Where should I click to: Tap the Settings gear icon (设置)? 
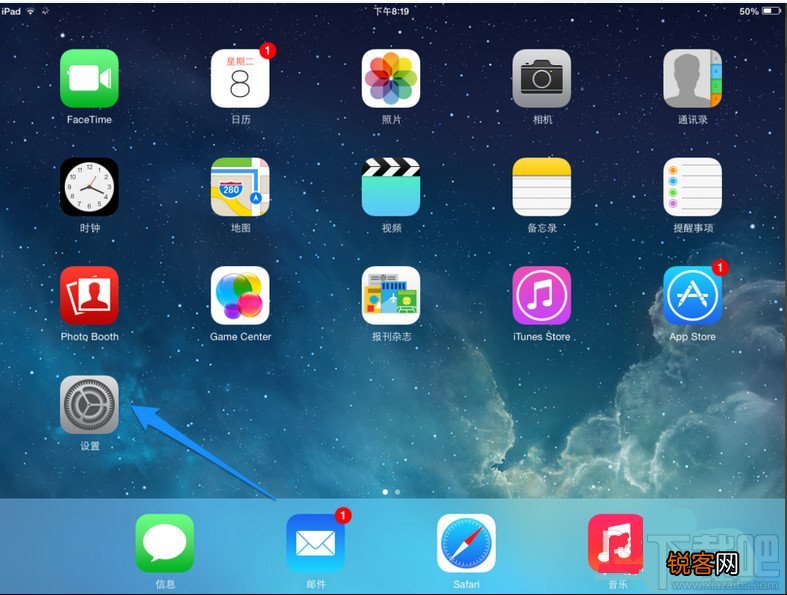coord(89,404)
